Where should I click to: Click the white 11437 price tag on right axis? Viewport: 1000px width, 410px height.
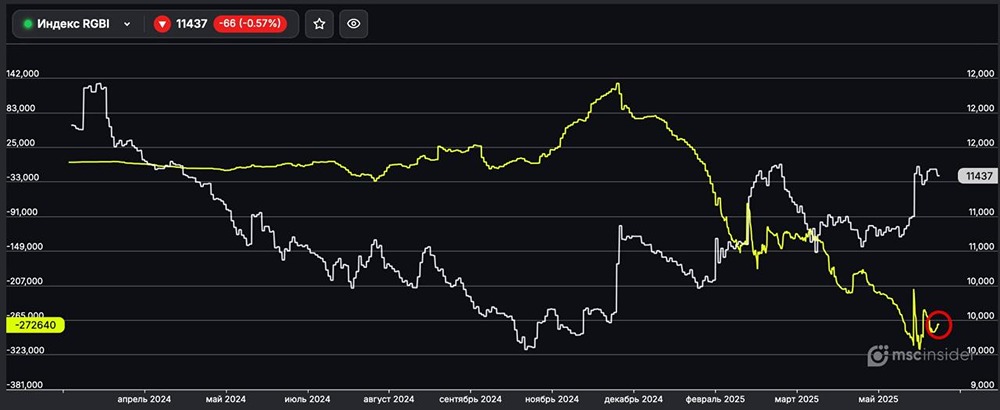976,176
